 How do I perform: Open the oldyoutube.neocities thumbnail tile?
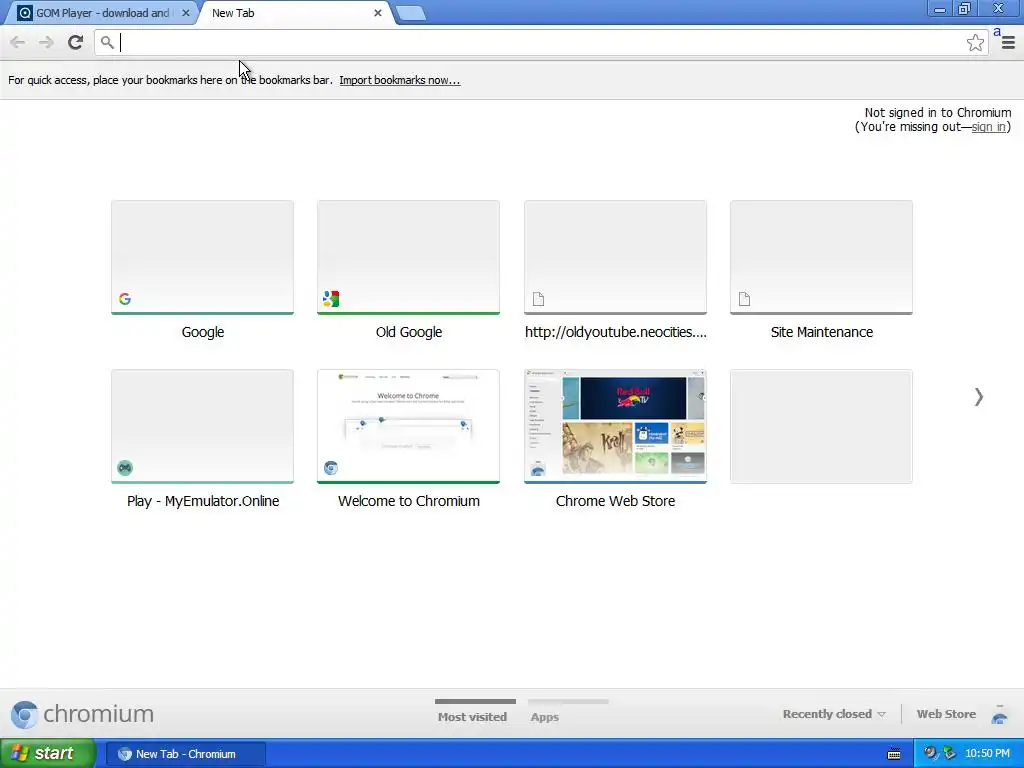tap(615, 257)
